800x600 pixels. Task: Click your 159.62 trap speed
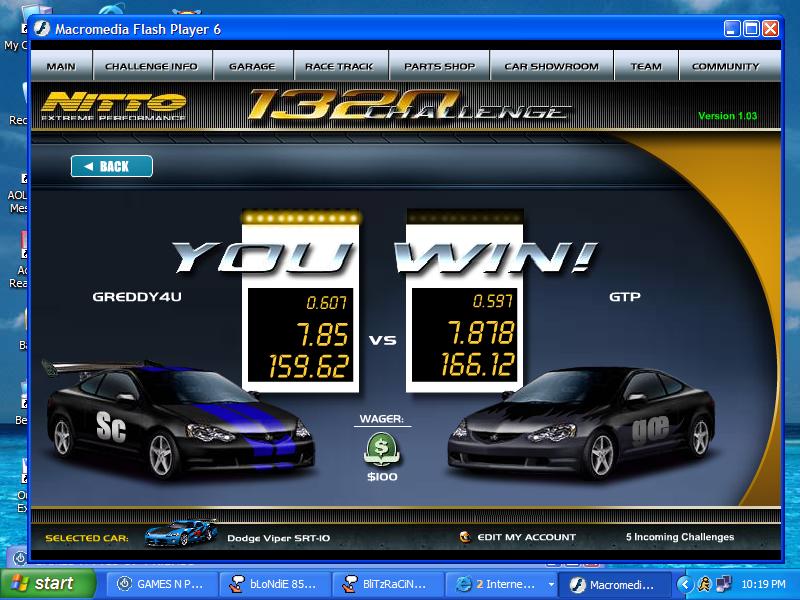click(x=309, y=366)
